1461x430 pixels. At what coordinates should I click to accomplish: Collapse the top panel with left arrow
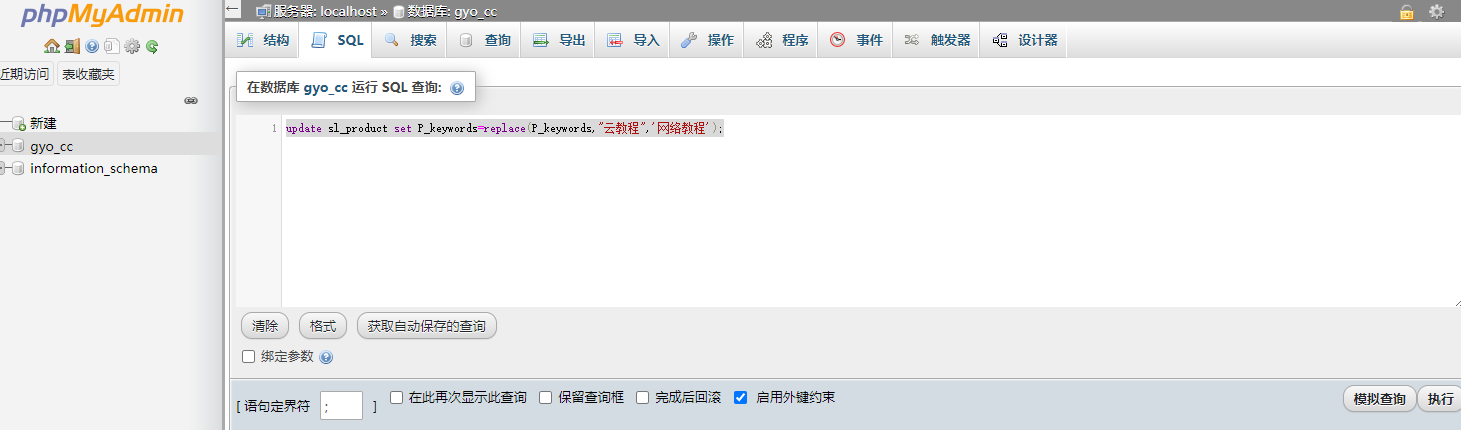tap(233, 10)
